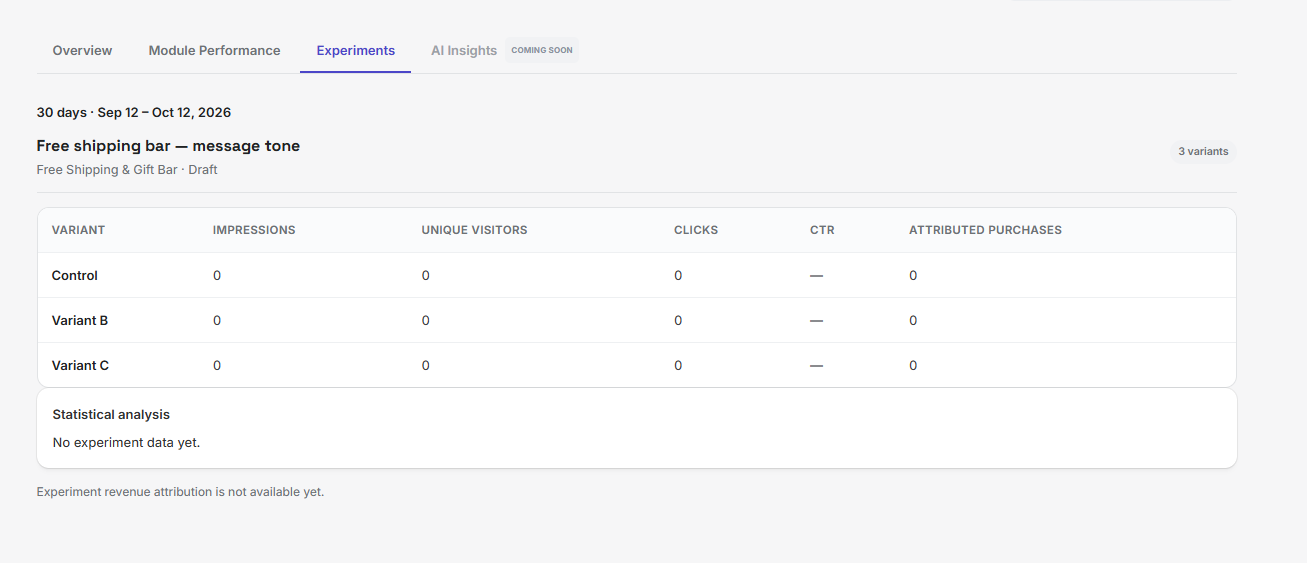The height and width of the screenshot is (563, 1307).
Task: Click the UNIQUE VISITORS column header
Action: (x=474, y=230)
